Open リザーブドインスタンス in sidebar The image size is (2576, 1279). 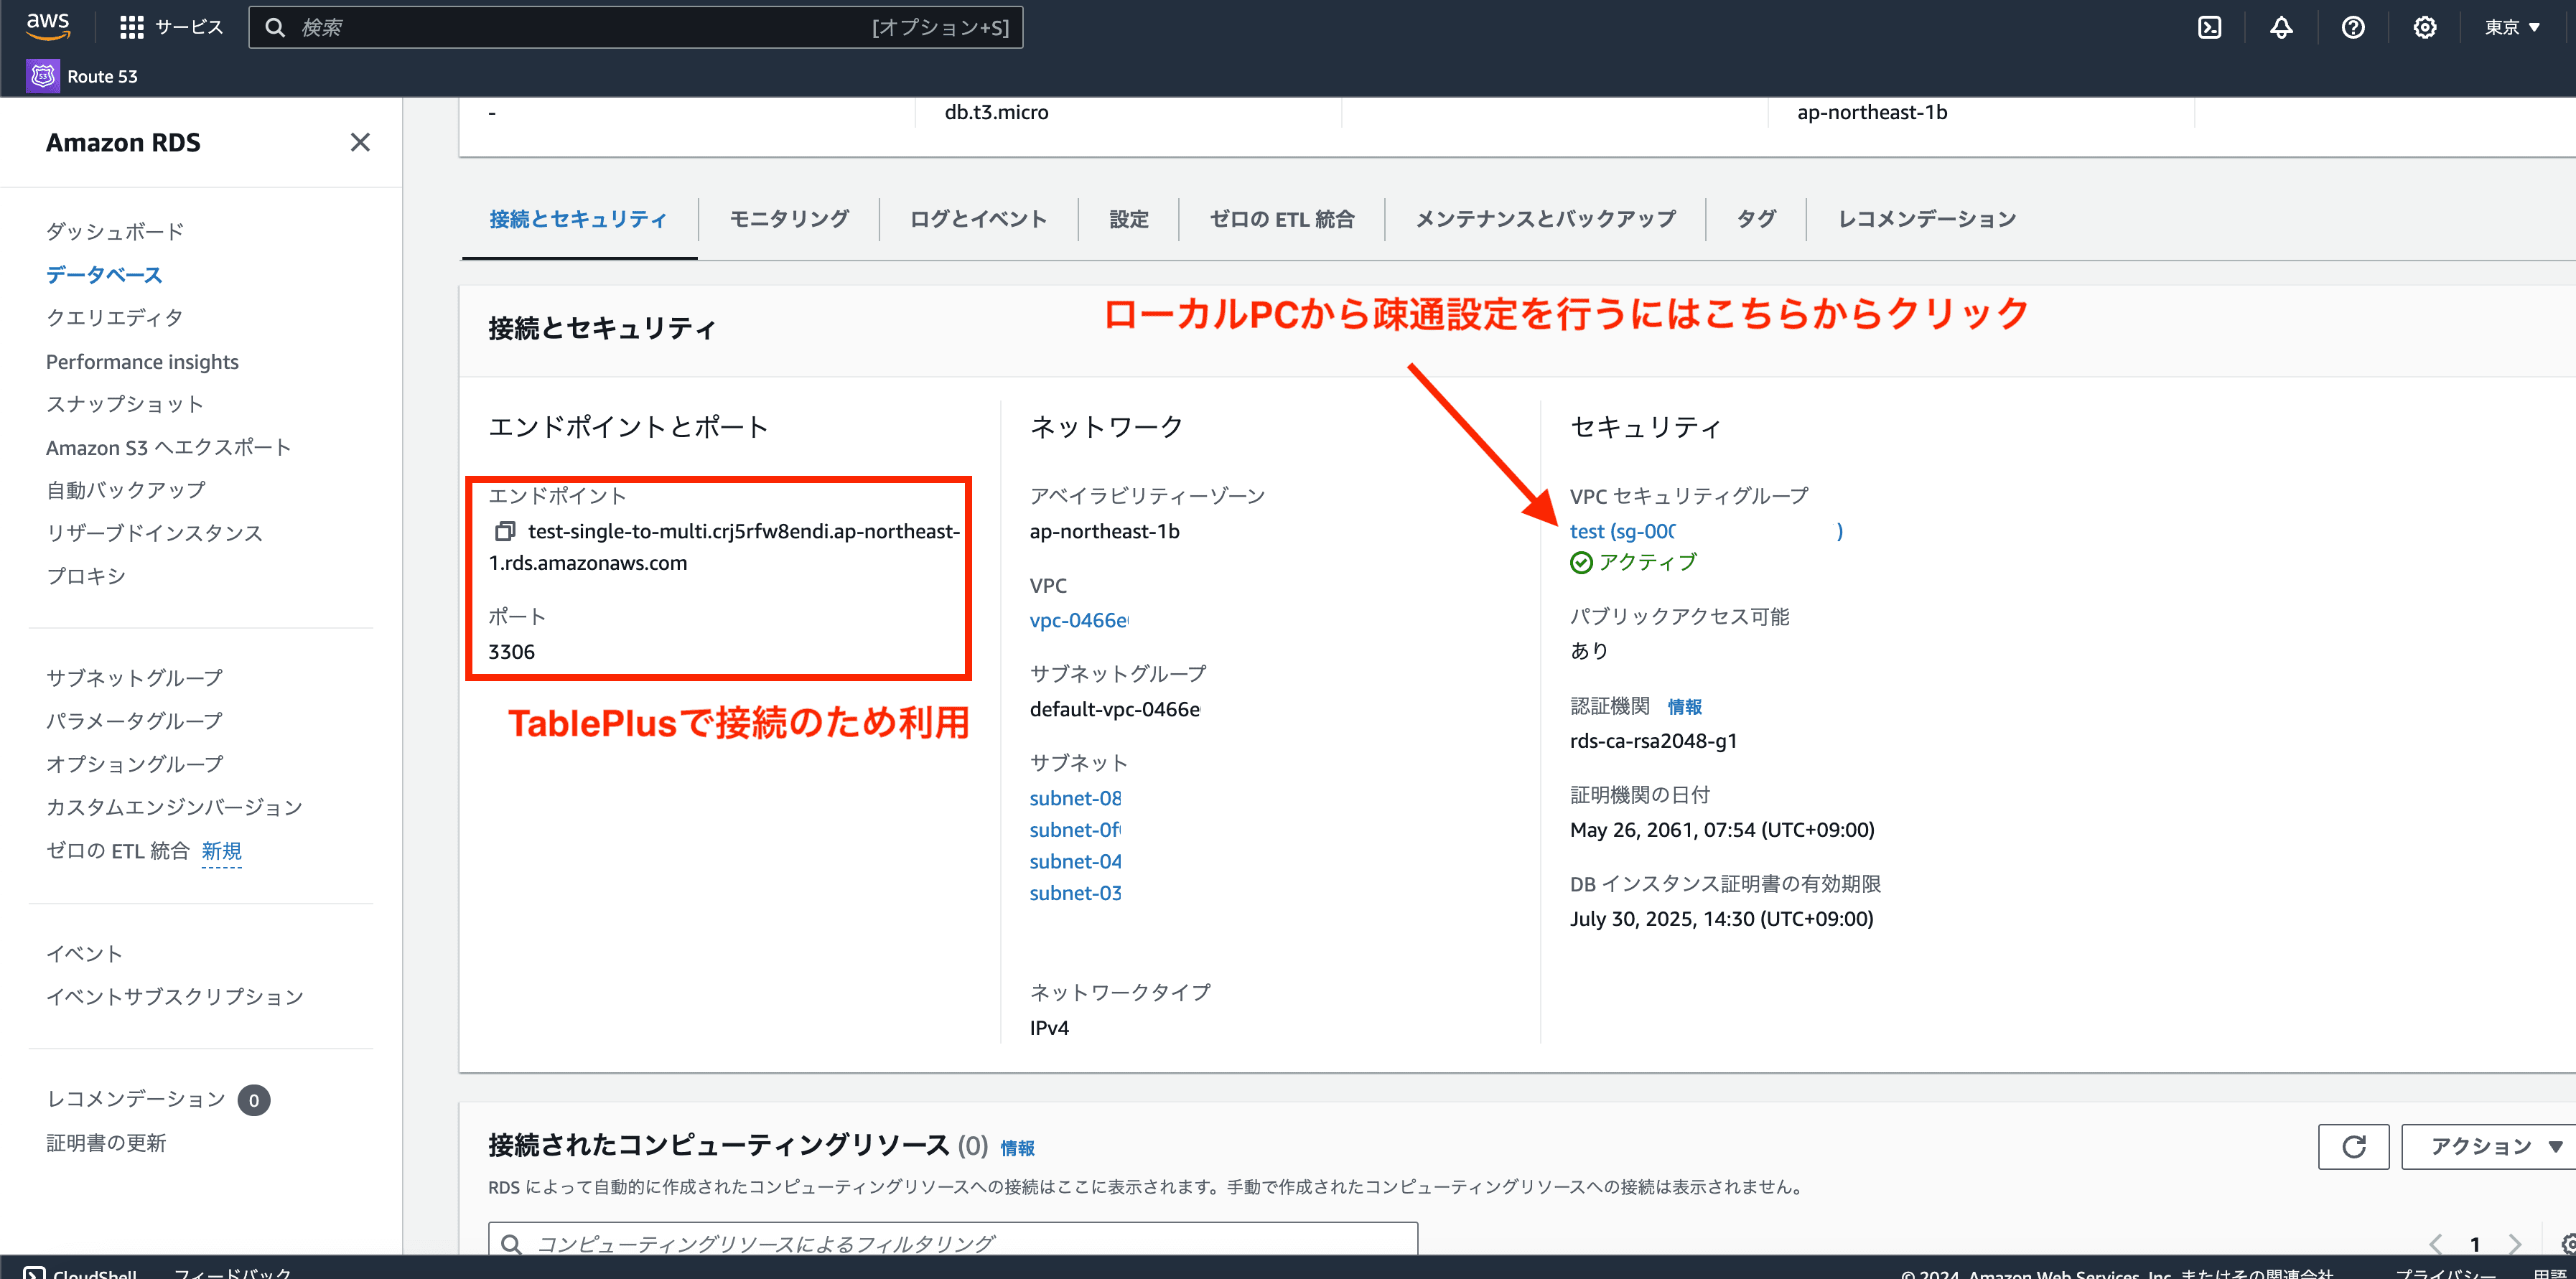click(x=155, y=533)
